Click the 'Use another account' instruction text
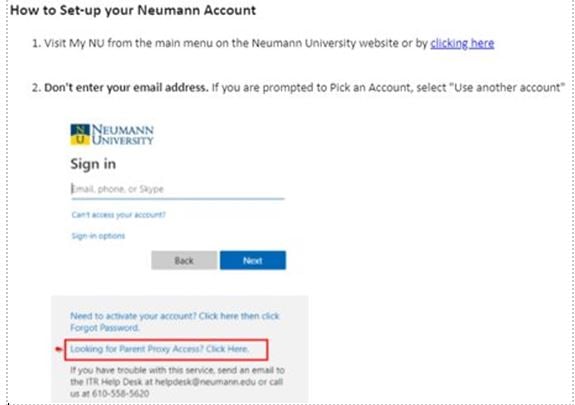 click(x=507, y=88)
